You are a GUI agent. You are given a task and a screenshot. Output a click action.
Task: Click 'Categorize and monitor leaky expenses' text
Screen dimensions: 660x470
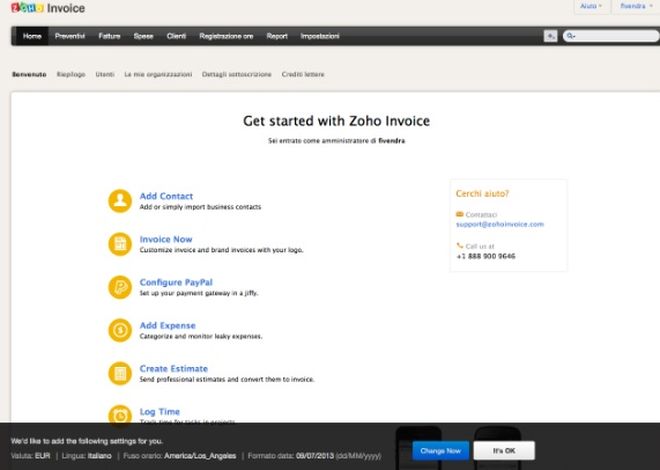201,336
